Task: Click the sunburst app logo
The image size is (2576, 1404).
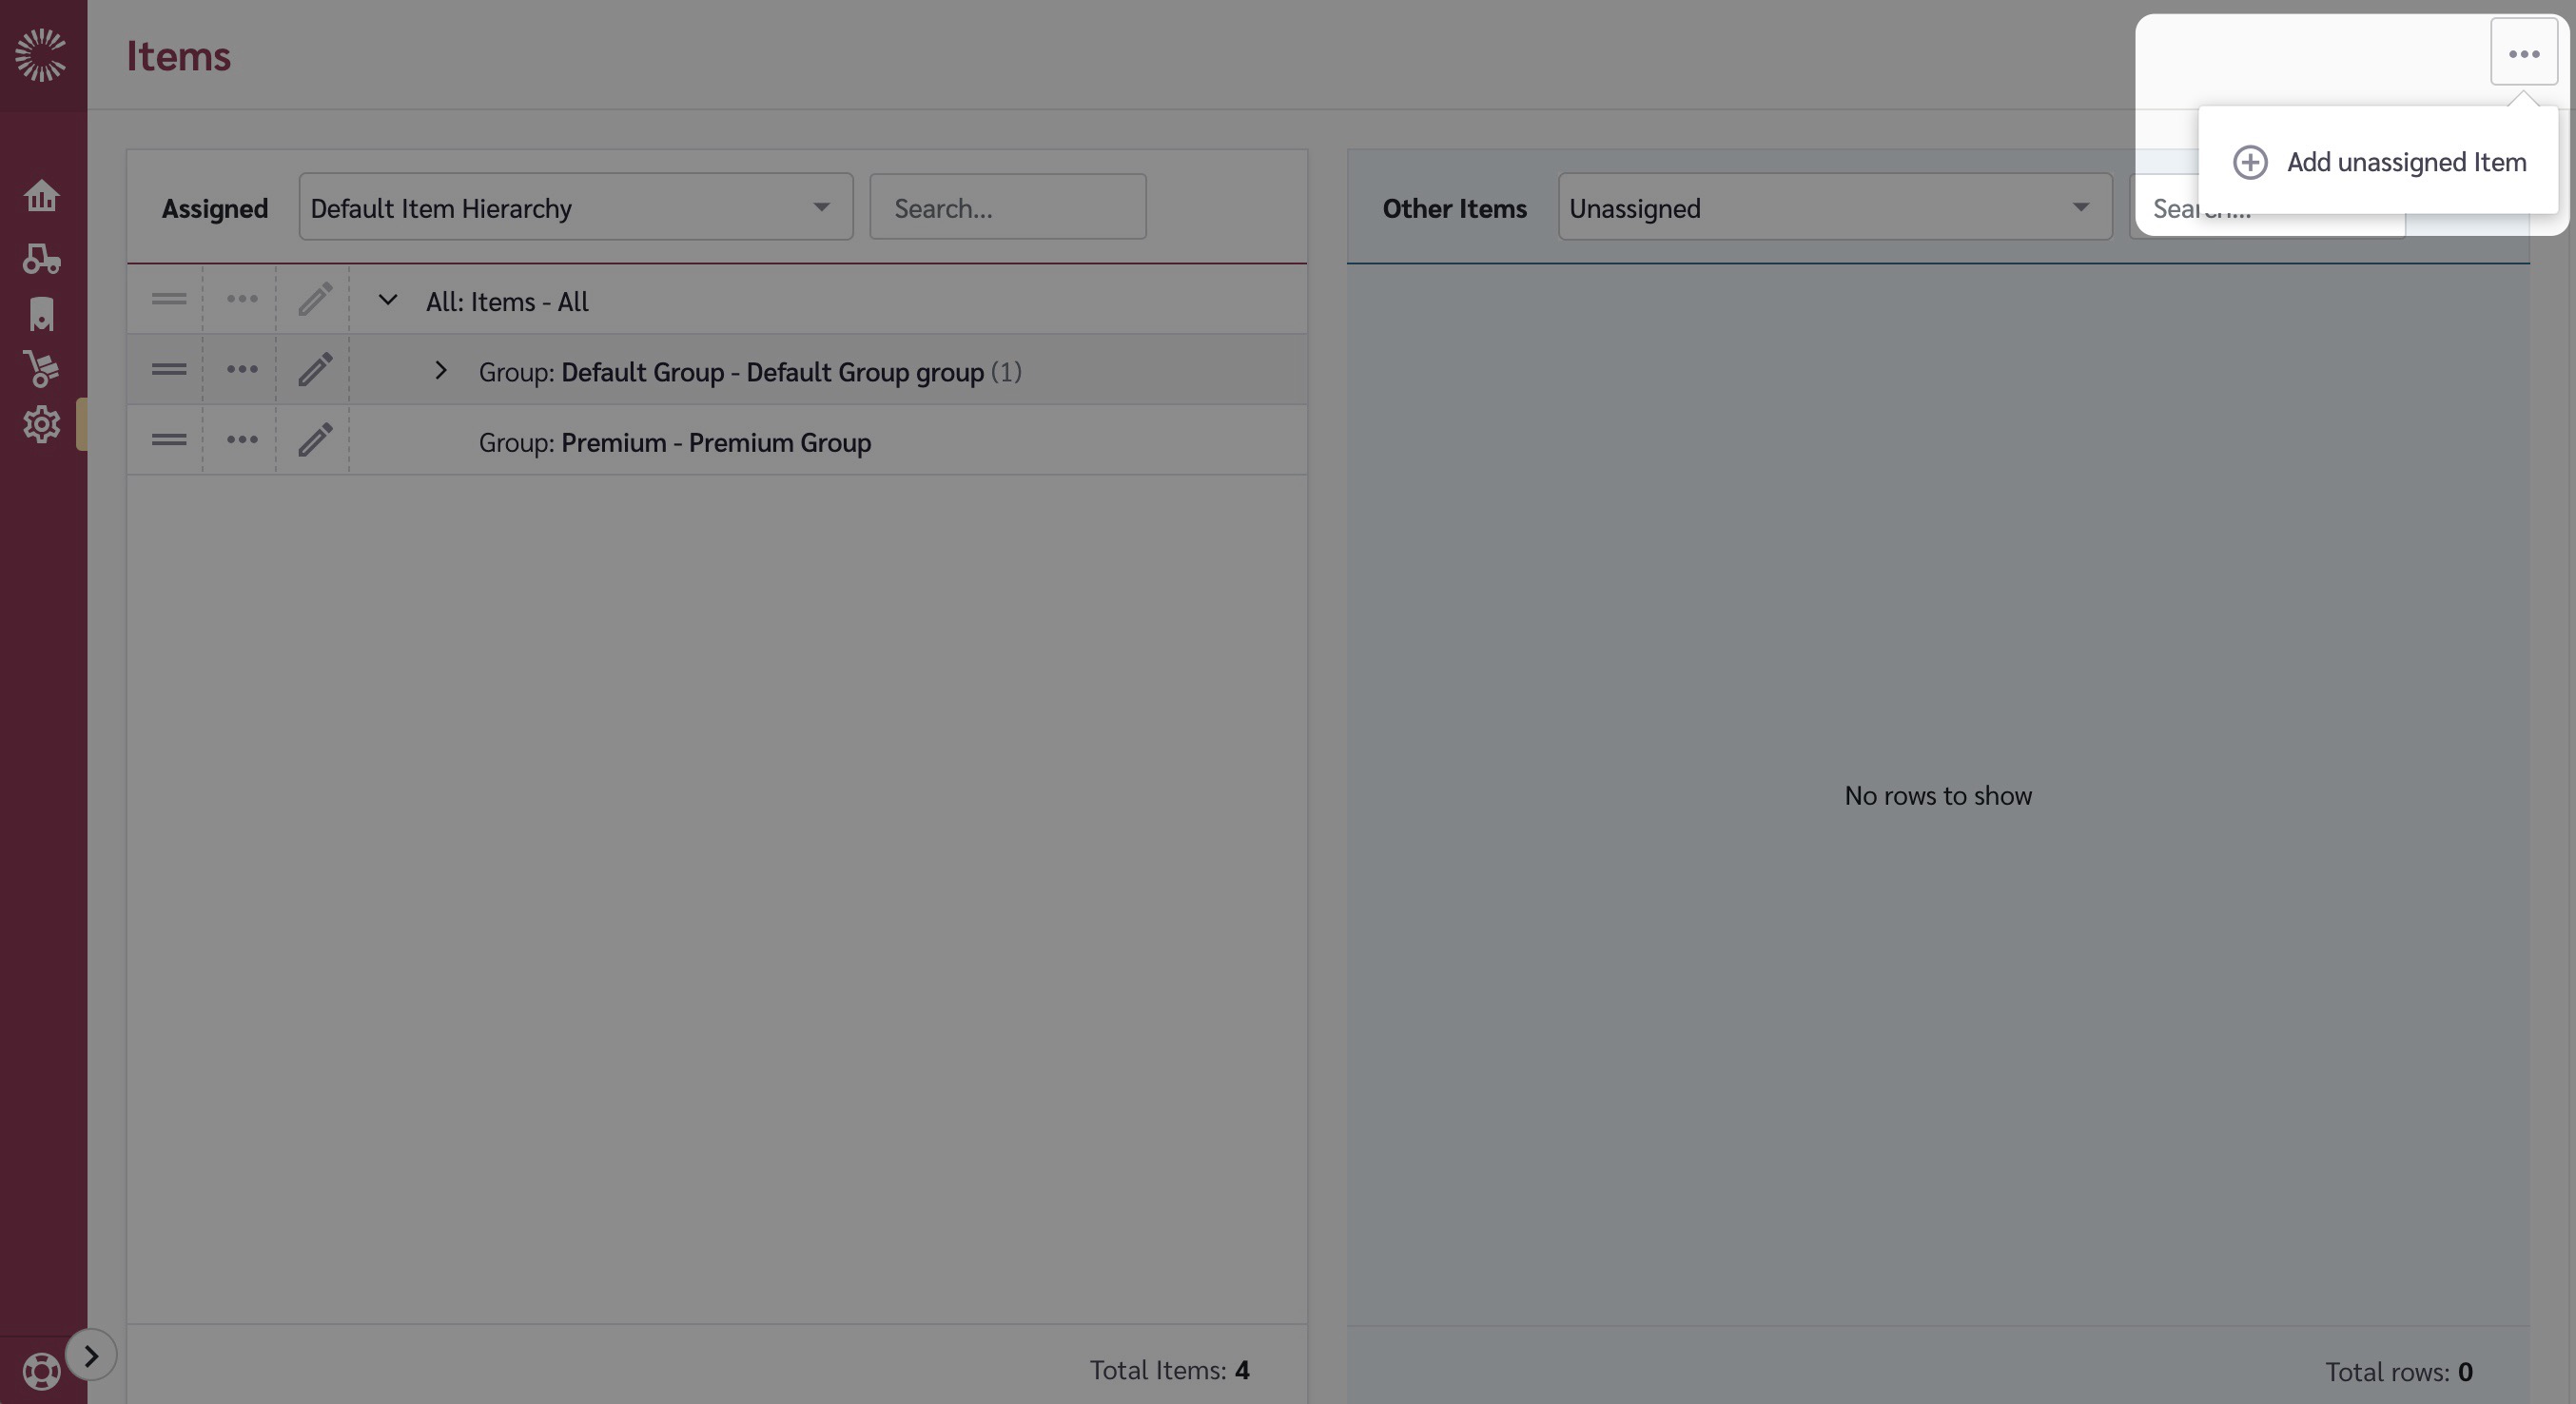Action: 41,54
